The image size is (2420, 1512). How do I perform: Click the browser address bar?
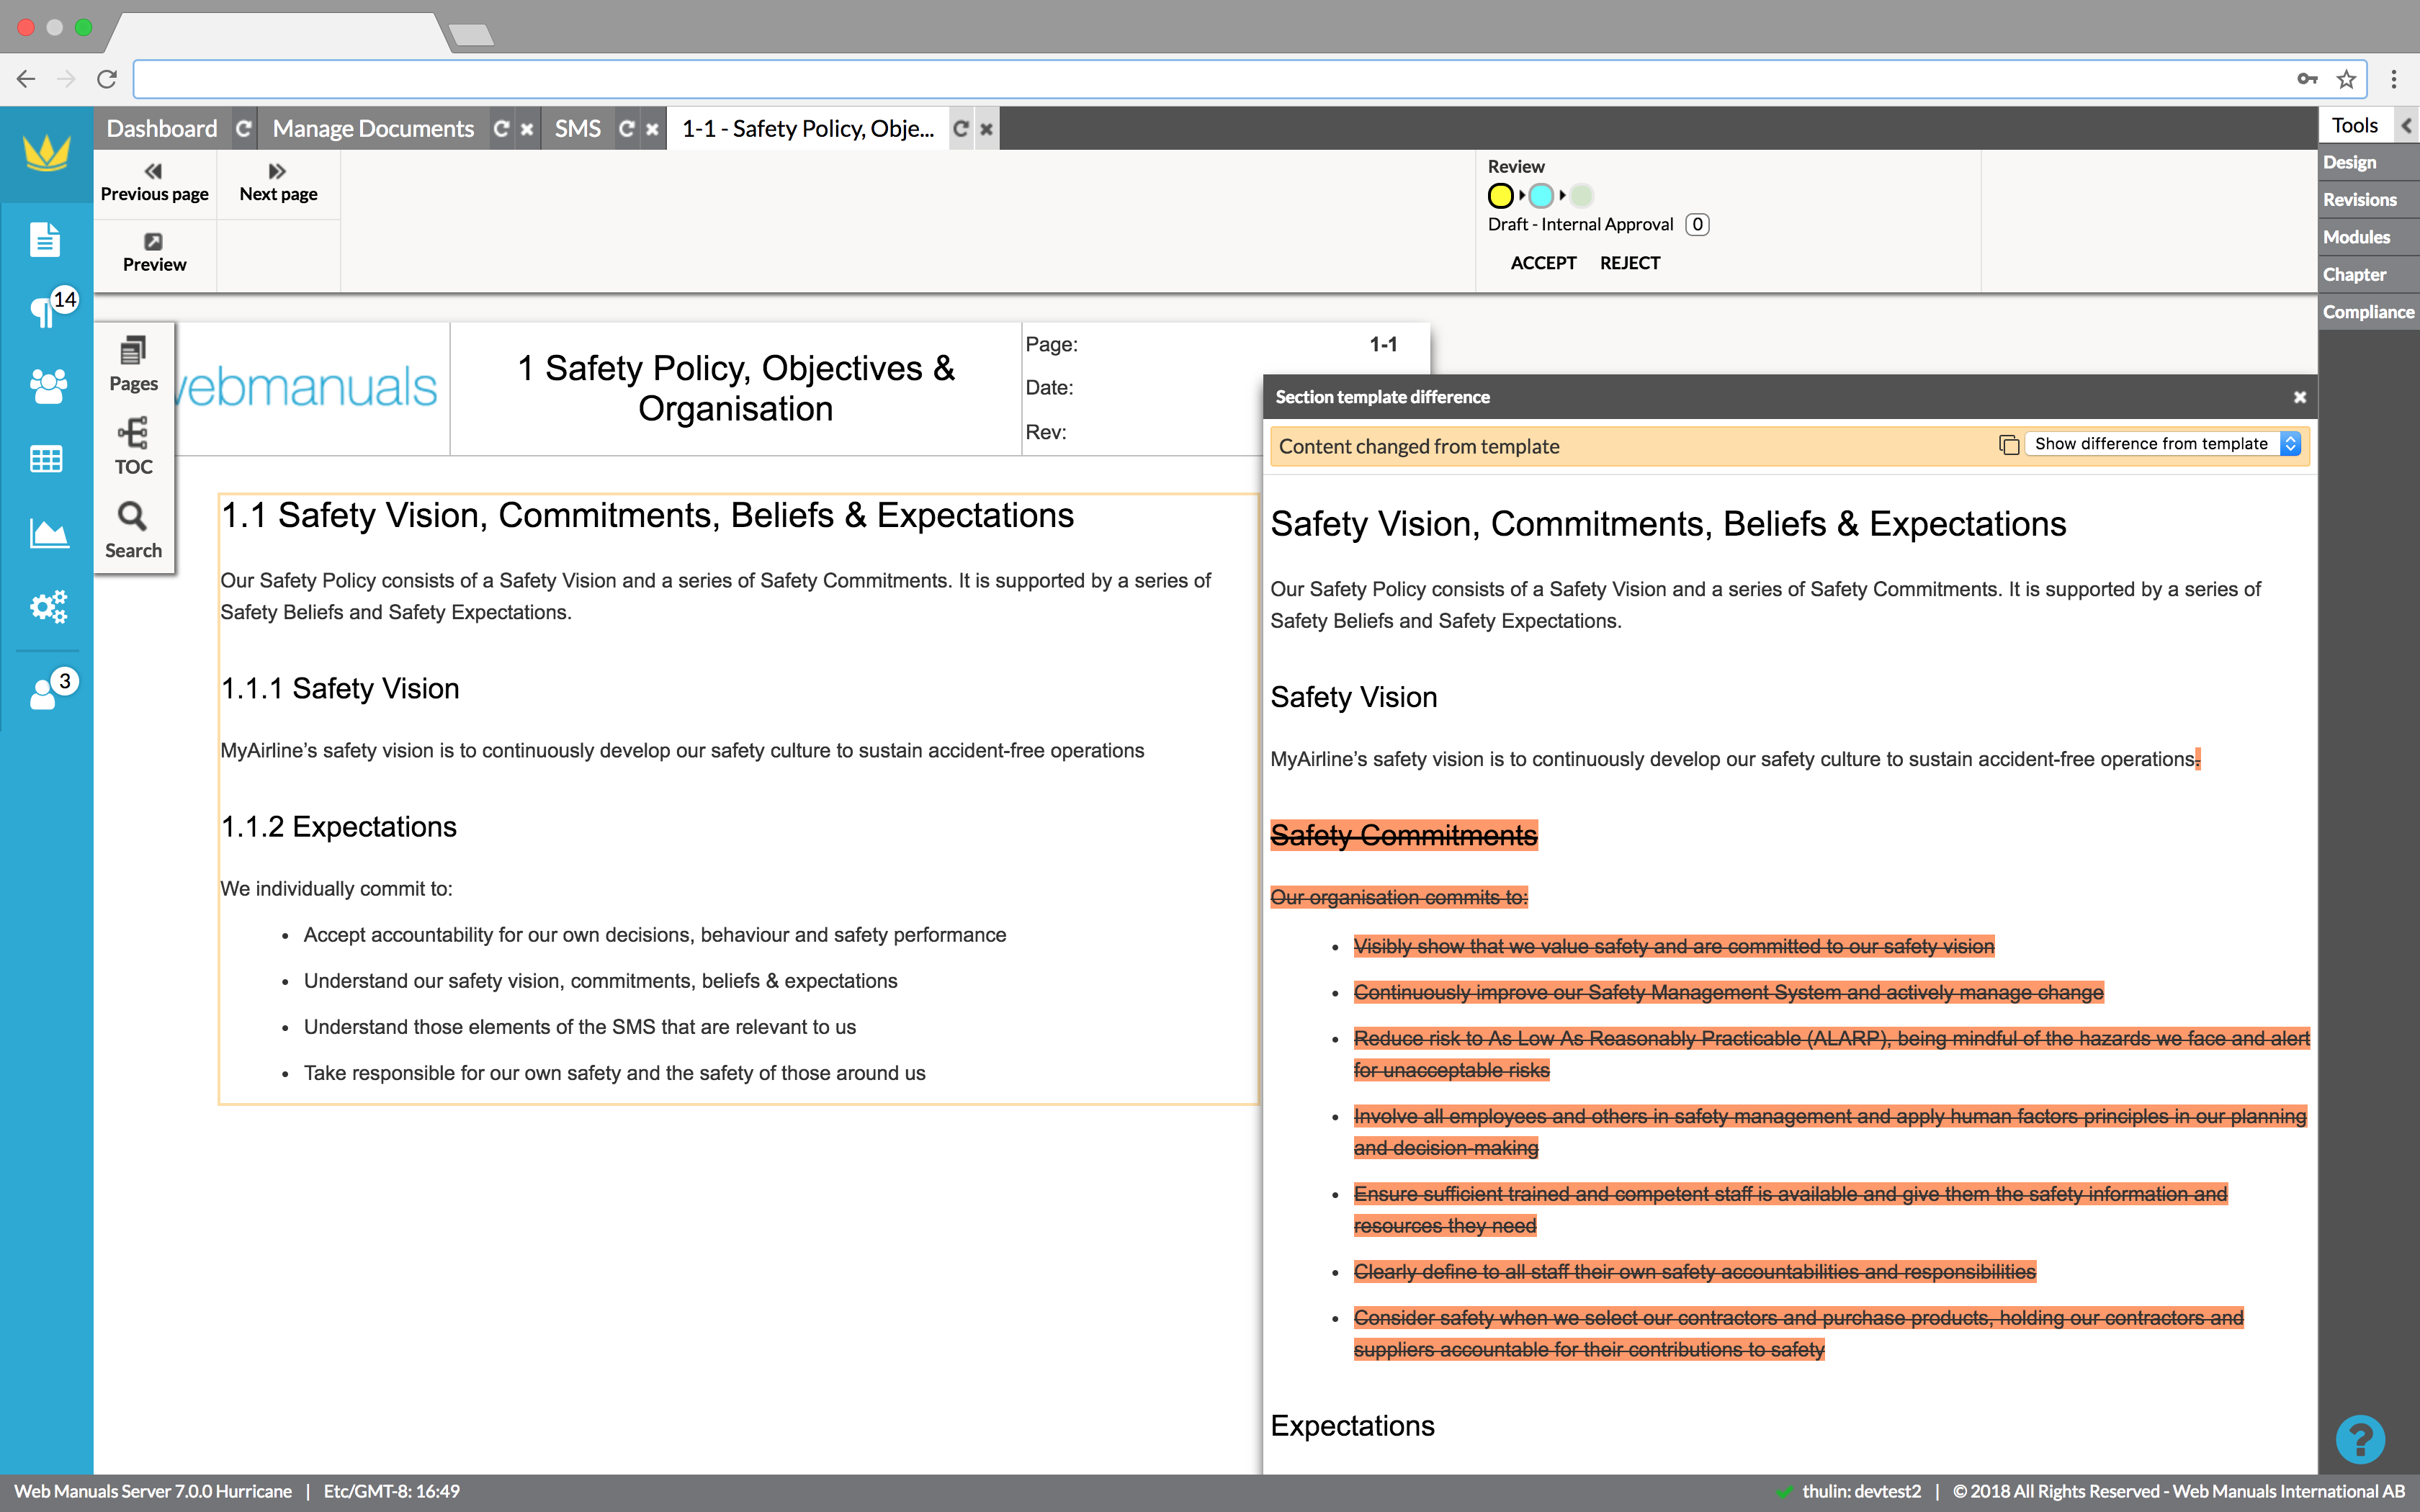[1200, 79]
